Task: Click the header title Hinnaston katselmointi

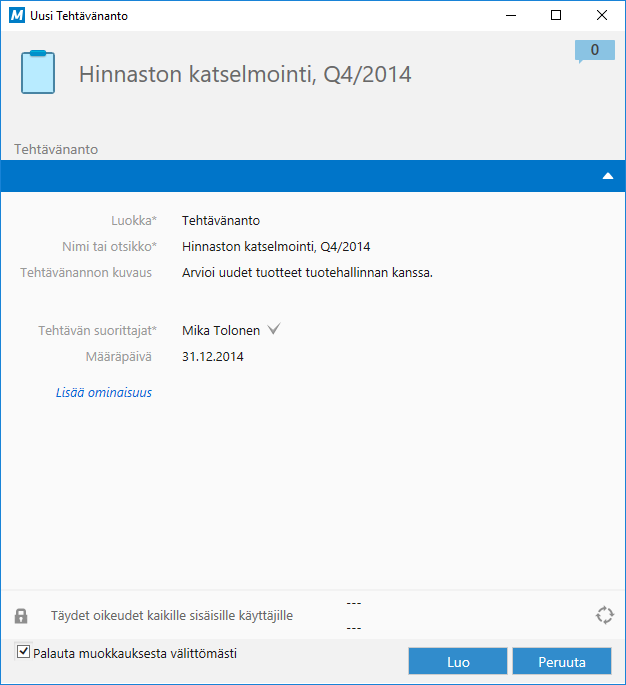Action: point(245,75)
